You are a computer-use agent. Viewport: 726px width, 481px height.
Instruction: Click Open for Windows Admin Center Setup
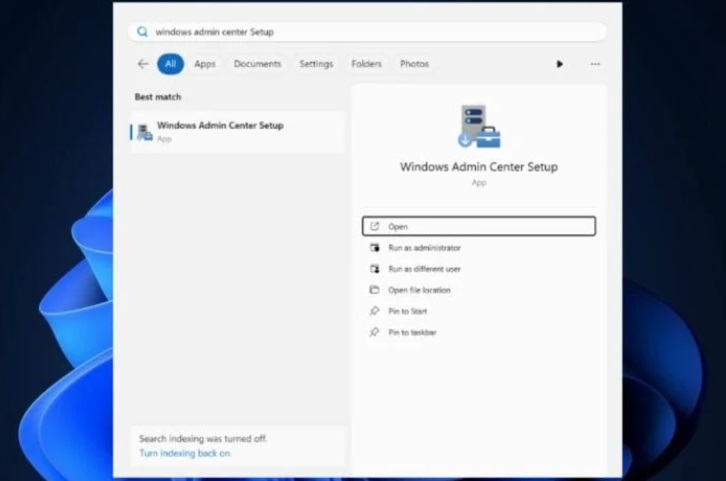(479, 226)
